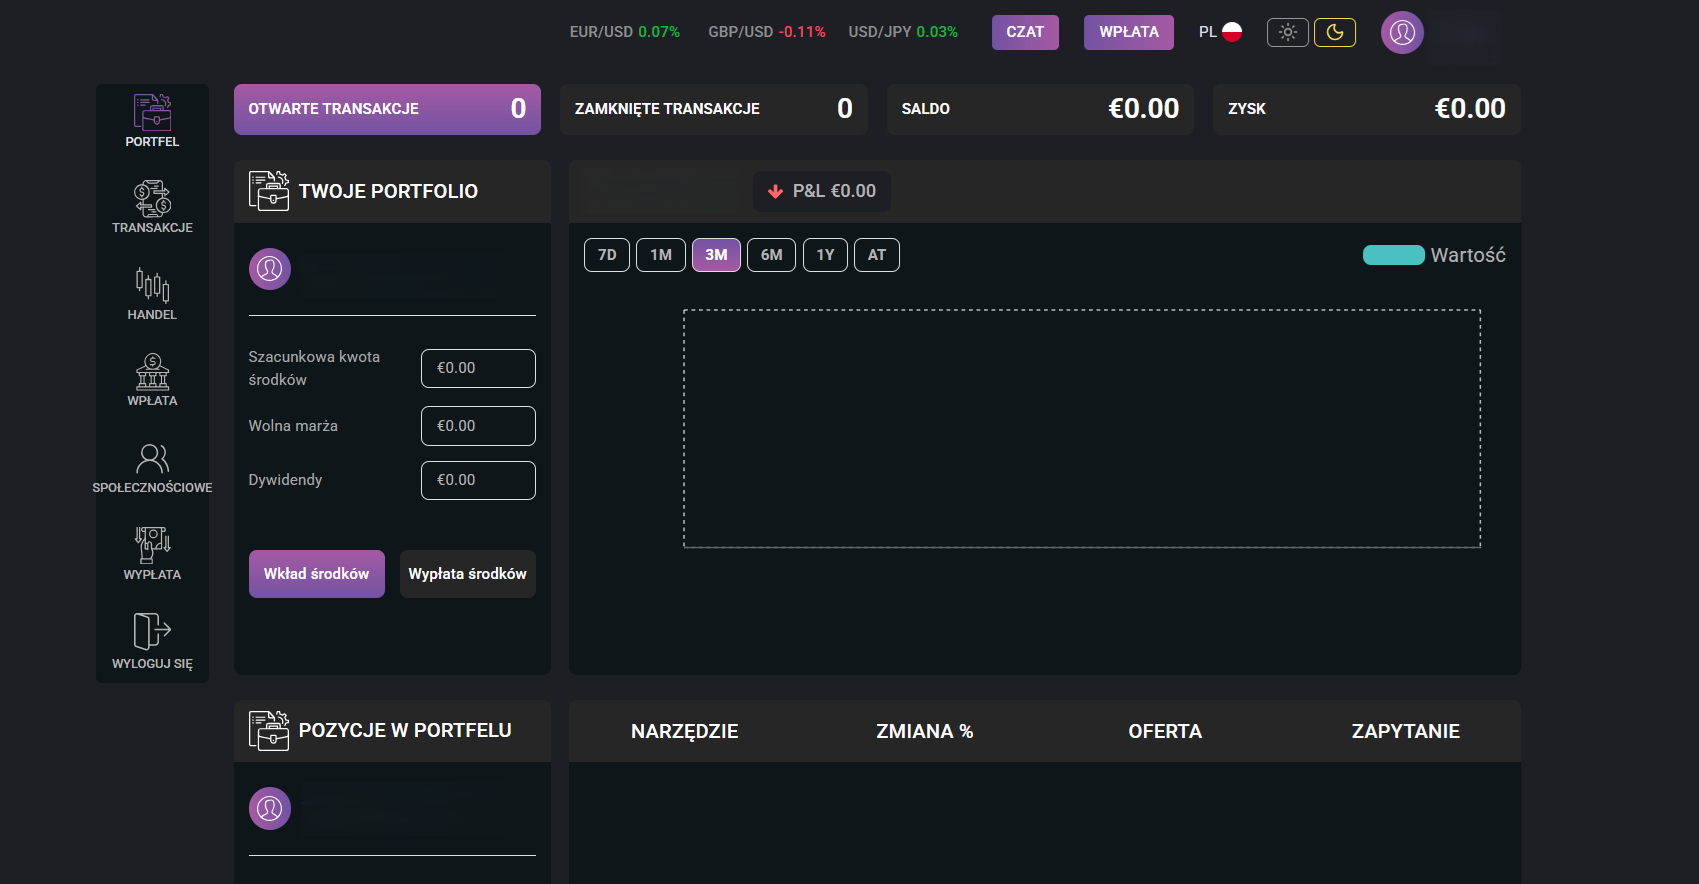Click the Oferta column header
This screenshot has height=884, width=1699.
point(1165,731)
